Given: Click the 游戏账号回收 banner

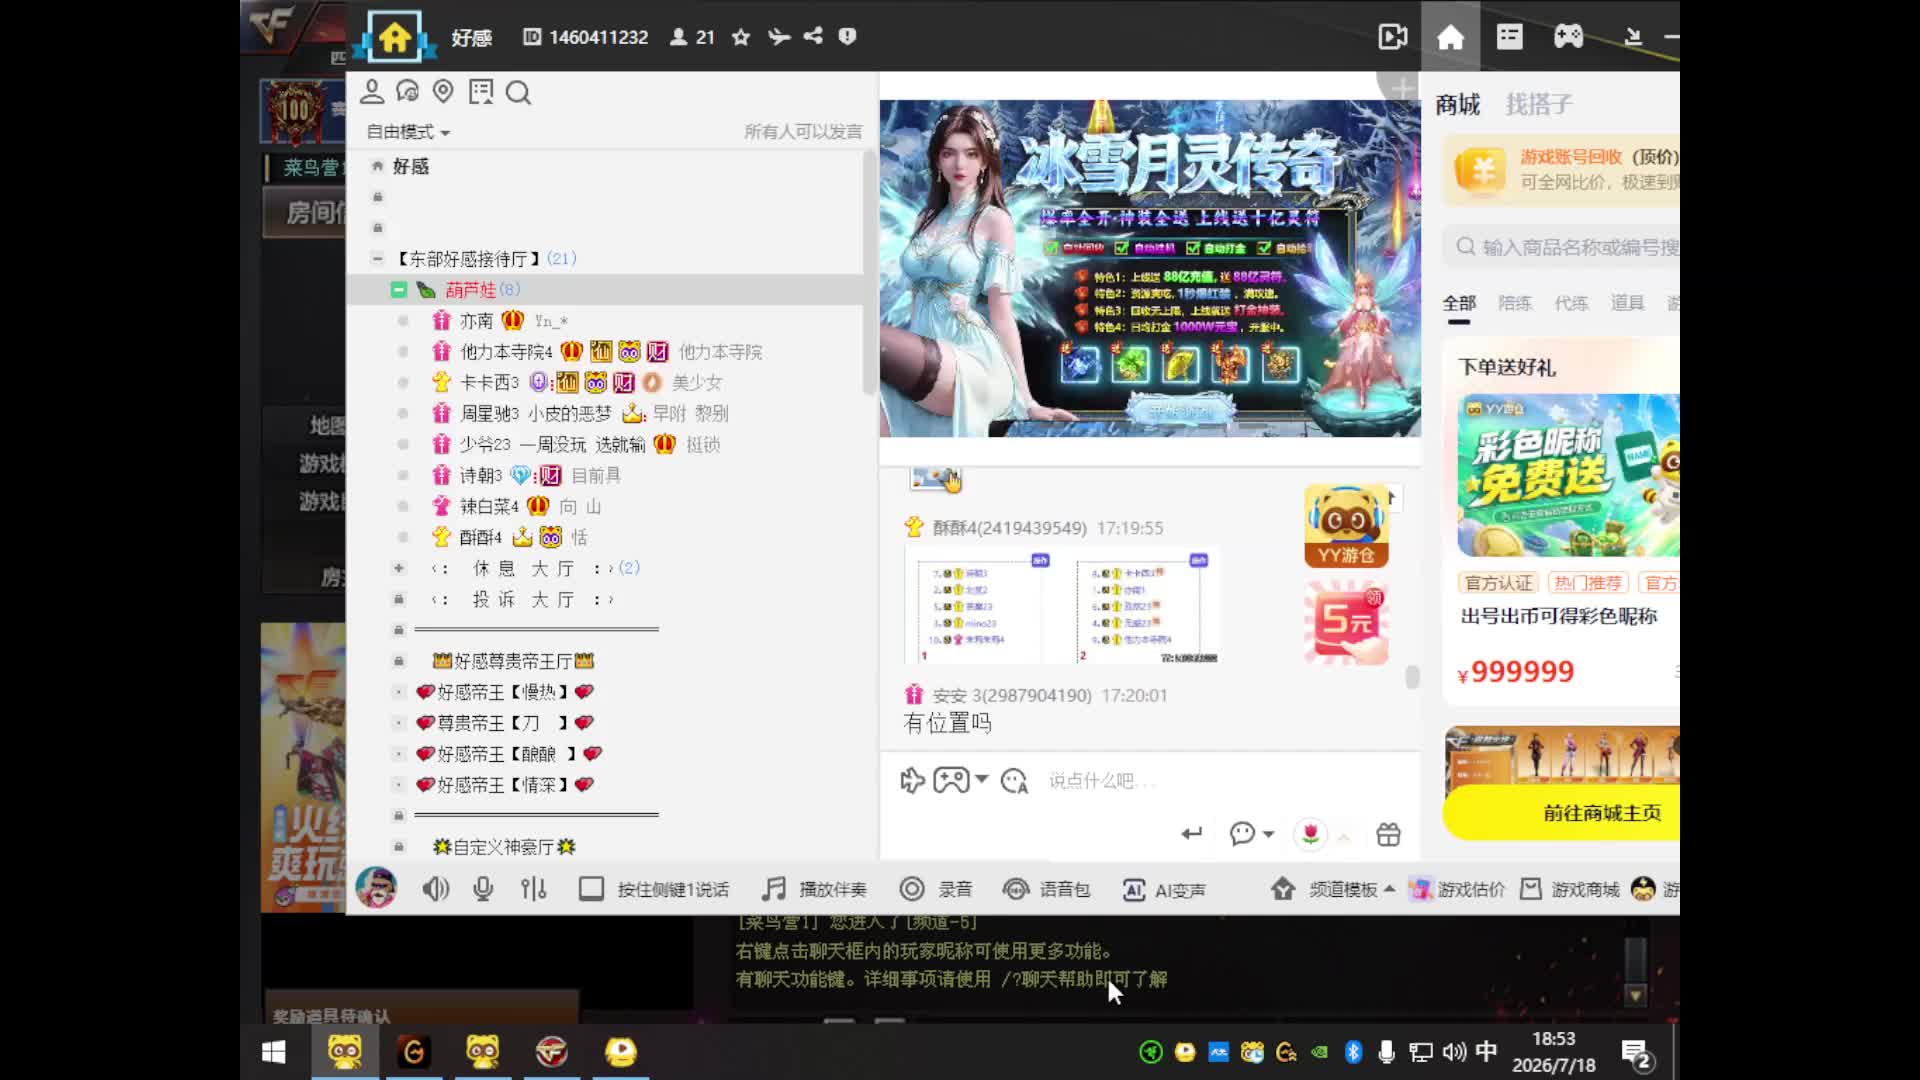Looking at the screenshot, I should pyautogui.click(x=1562, y=170).
